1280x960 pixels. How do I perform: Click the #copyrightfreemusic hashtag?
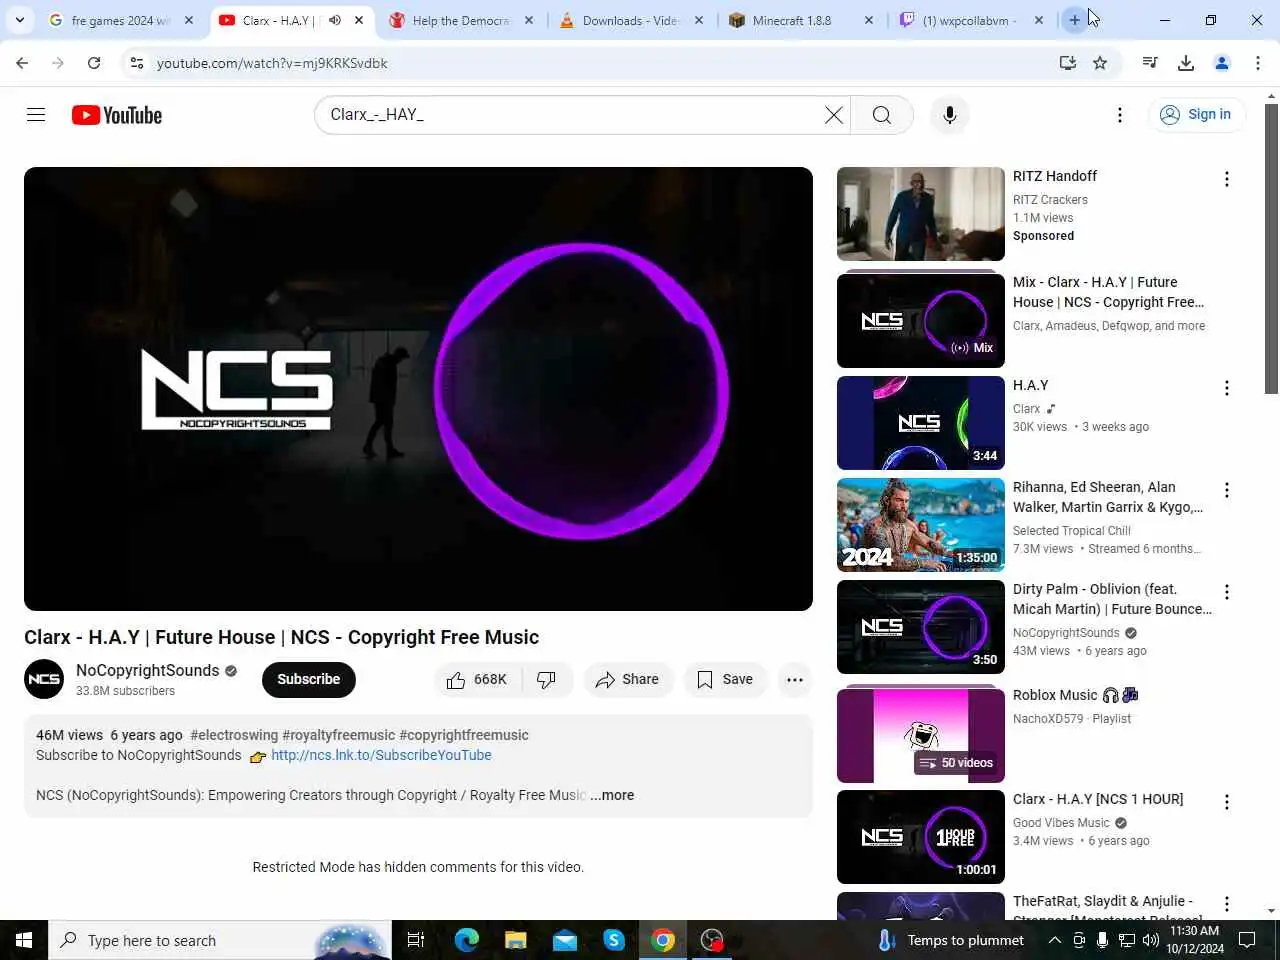coord(464,735)
